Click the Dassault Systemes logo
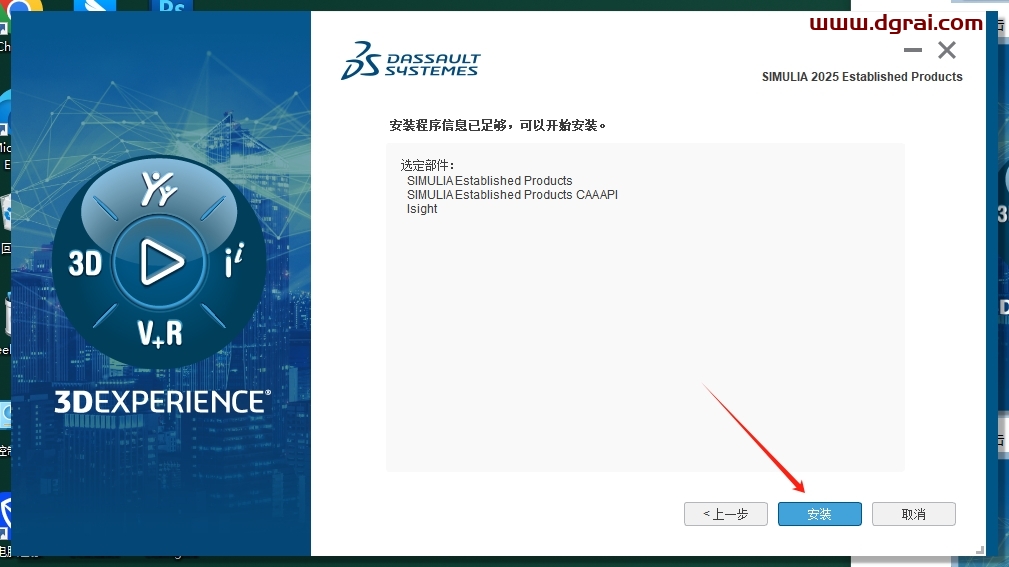 (411, 60)
